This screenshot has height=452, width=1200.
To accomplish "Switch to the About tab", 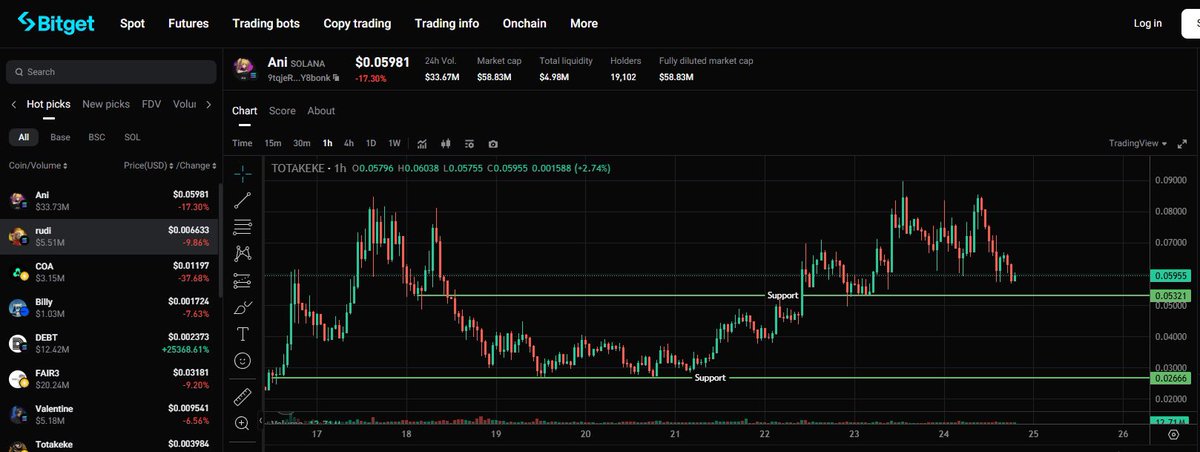I will point(321,111).
